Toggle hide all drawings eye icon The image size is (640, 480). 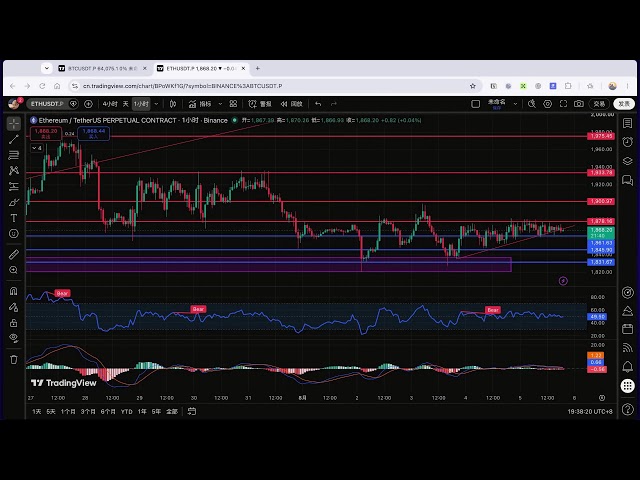(x=14, y=338)
